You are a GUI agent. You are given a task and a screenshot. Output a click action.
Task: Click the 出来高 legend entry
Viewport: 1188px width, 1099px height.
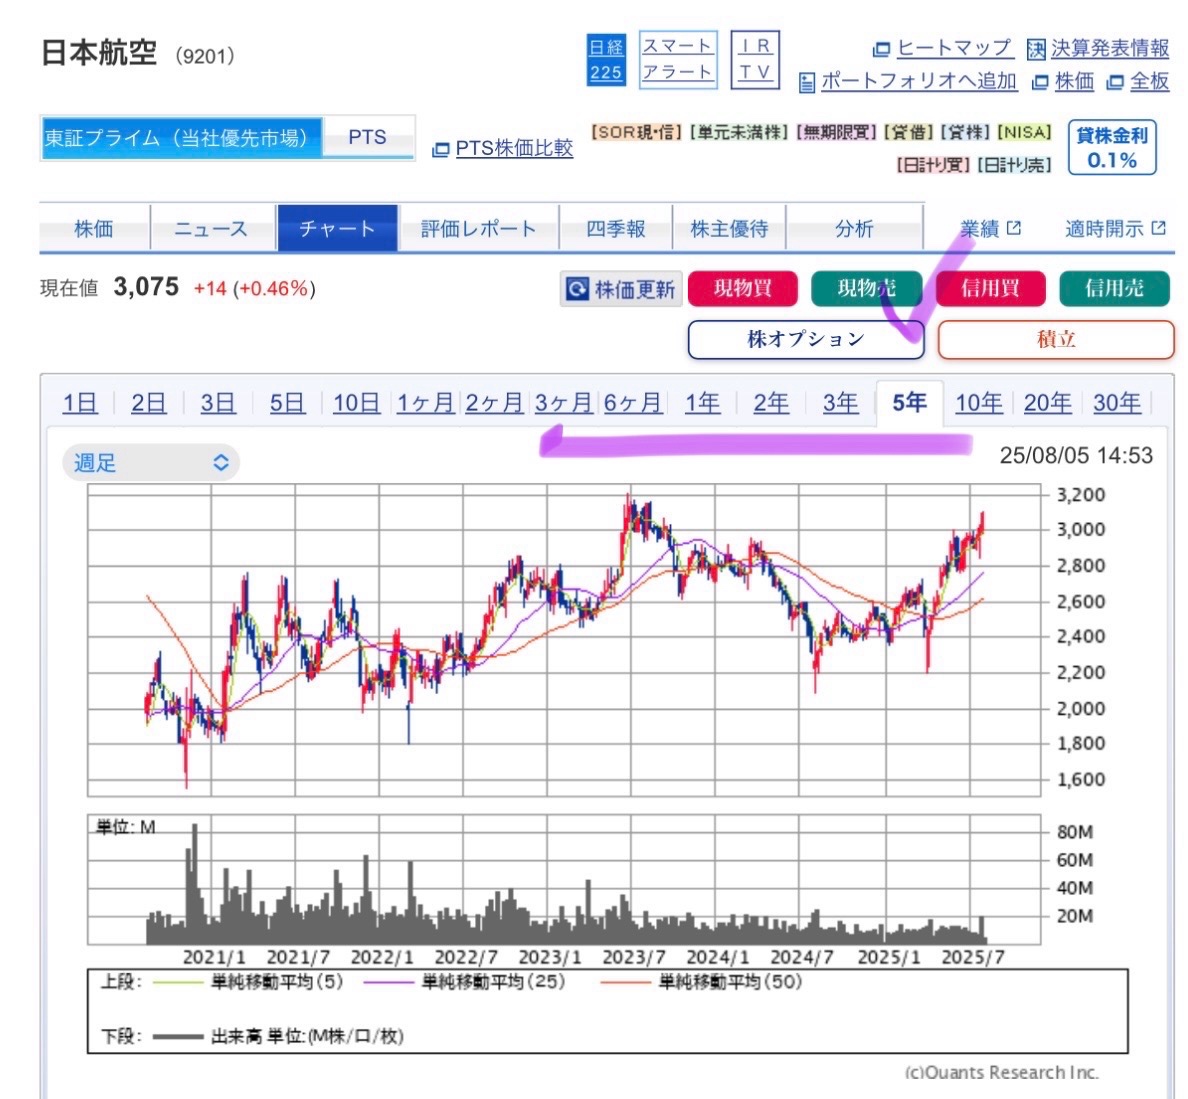click(277, 1037)
